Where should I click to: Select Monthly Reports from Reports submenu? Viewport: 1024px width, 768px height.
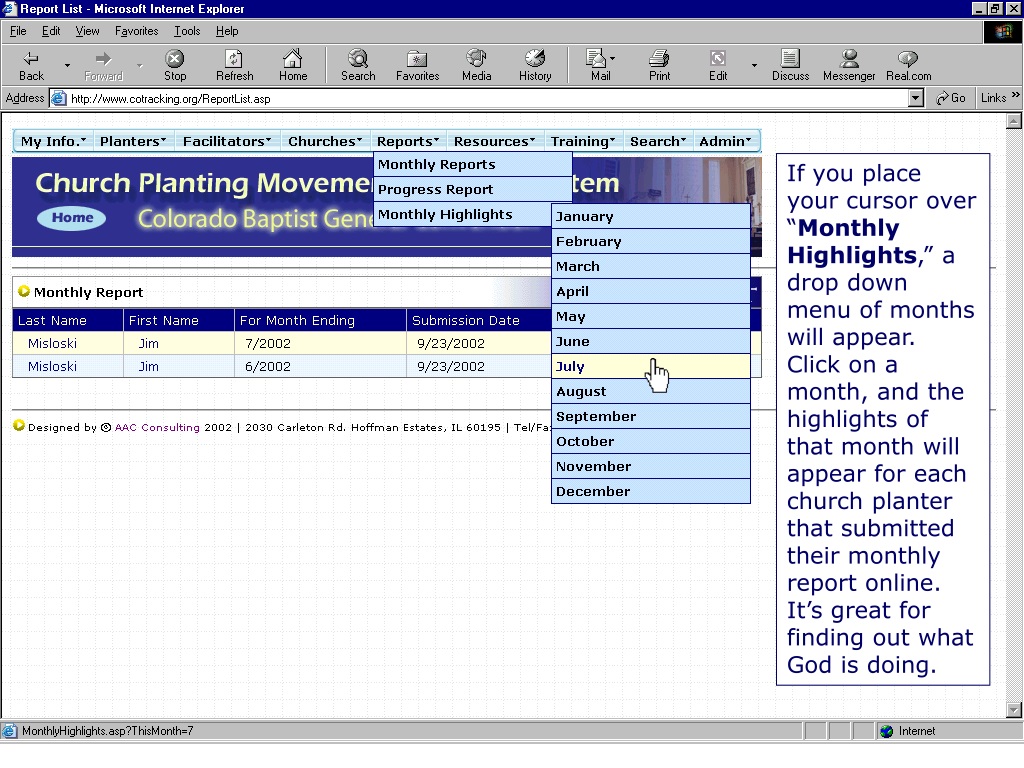[473, 165]
